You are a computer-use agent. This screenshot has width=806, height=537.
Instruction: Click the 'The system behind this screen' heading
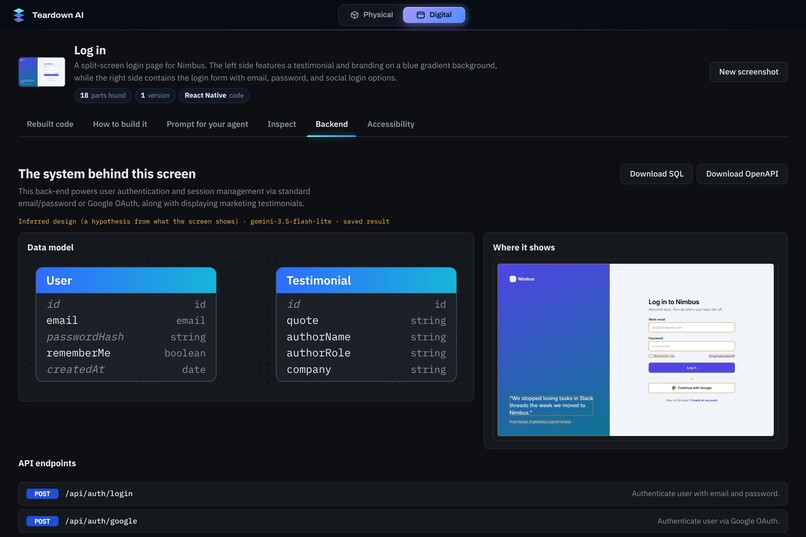click(107, 174)
